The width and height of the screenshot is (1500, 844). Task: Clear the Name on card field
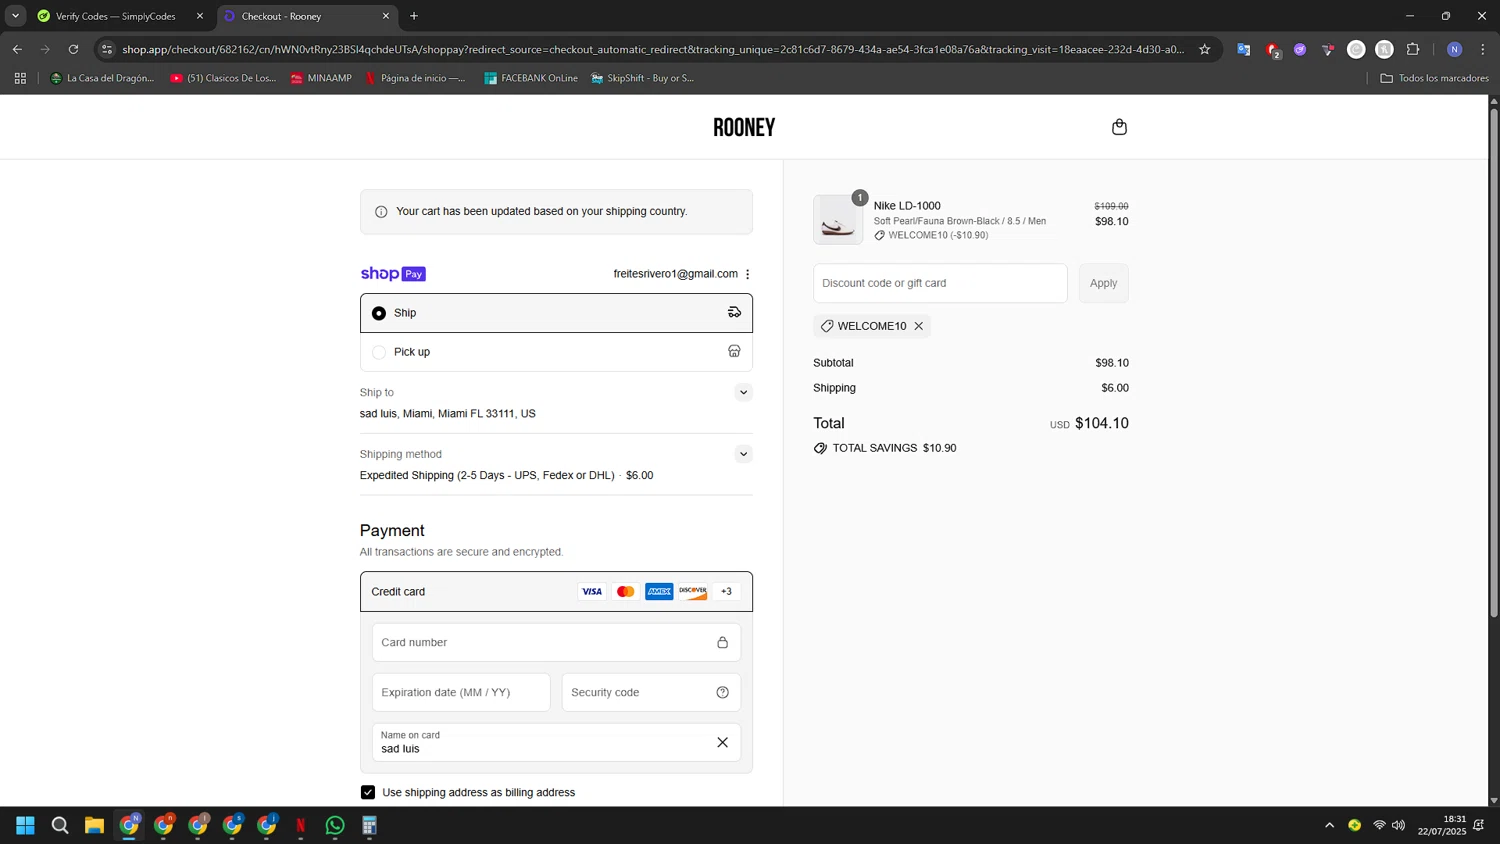(722, 742)
